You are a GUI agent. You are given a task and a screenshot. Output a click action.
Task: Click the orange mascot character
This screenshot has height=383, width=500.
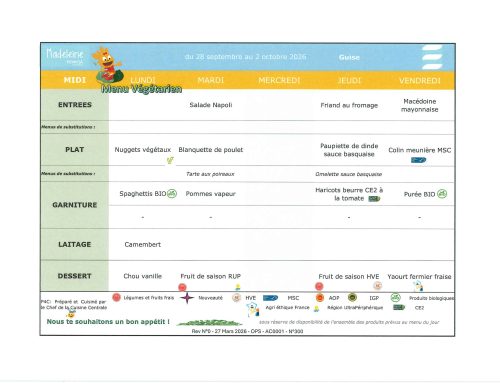coord(108,66)
